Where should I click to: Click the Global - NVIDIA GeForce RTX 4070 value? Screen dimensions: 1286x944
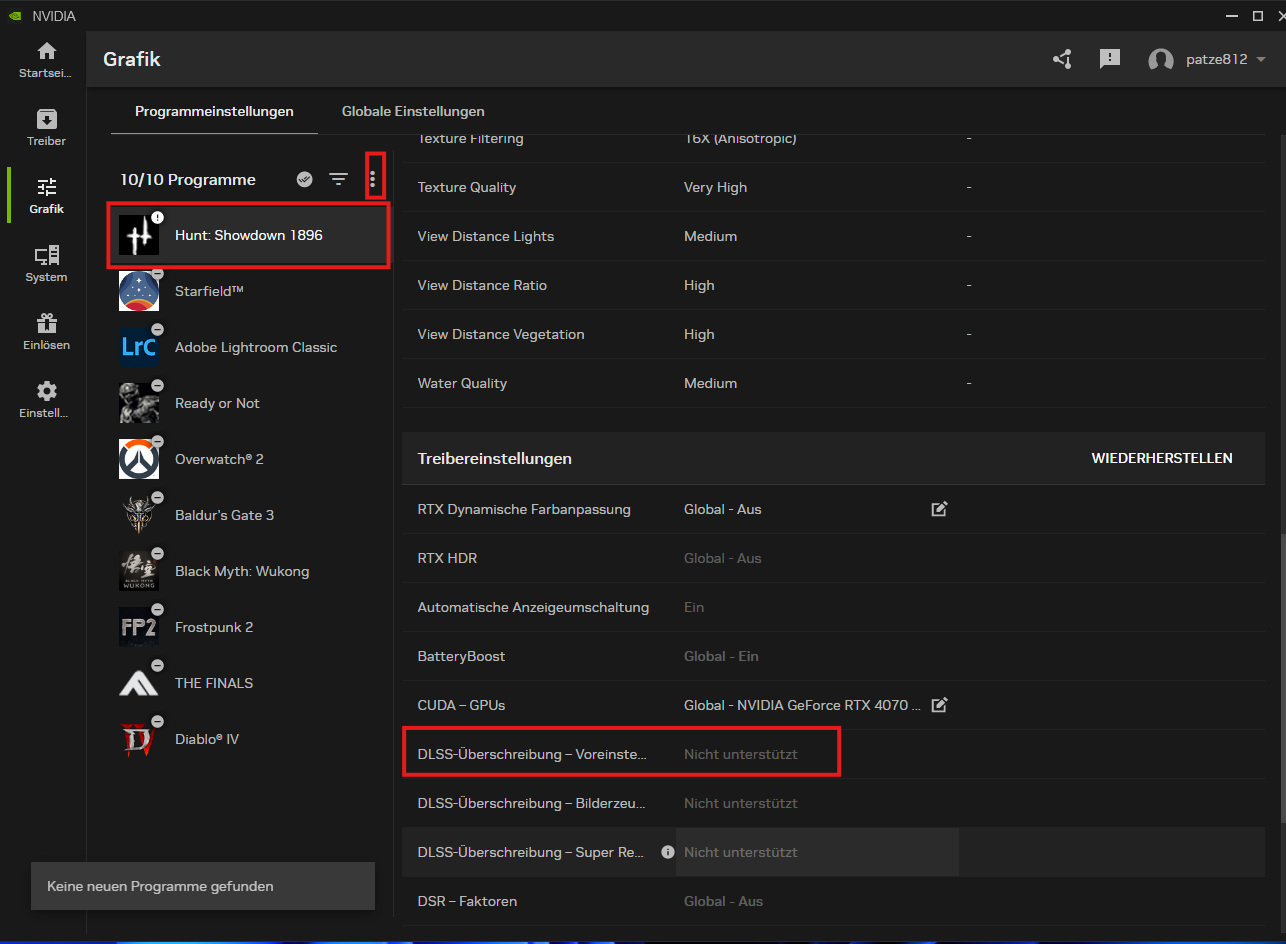[802, 705]
